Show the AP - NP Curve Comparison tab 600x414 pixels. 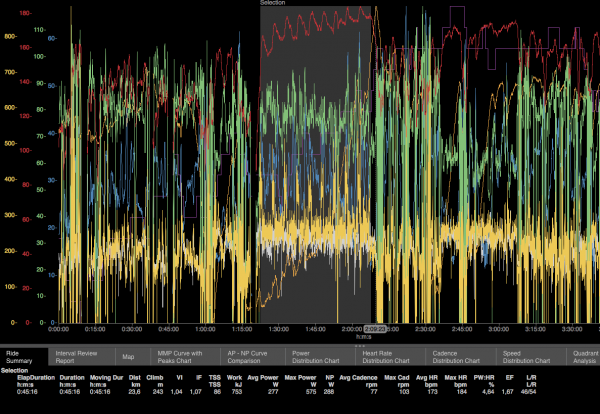[252, 356]
